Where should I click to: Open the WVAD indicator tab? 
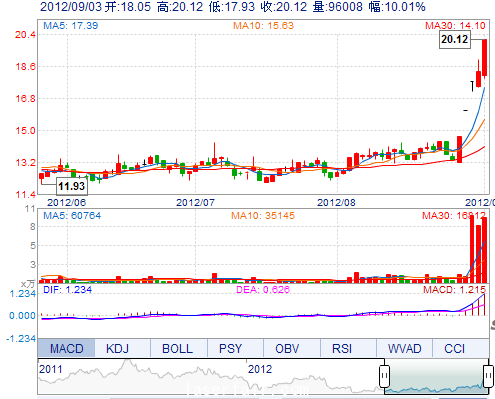coord(404,348)
